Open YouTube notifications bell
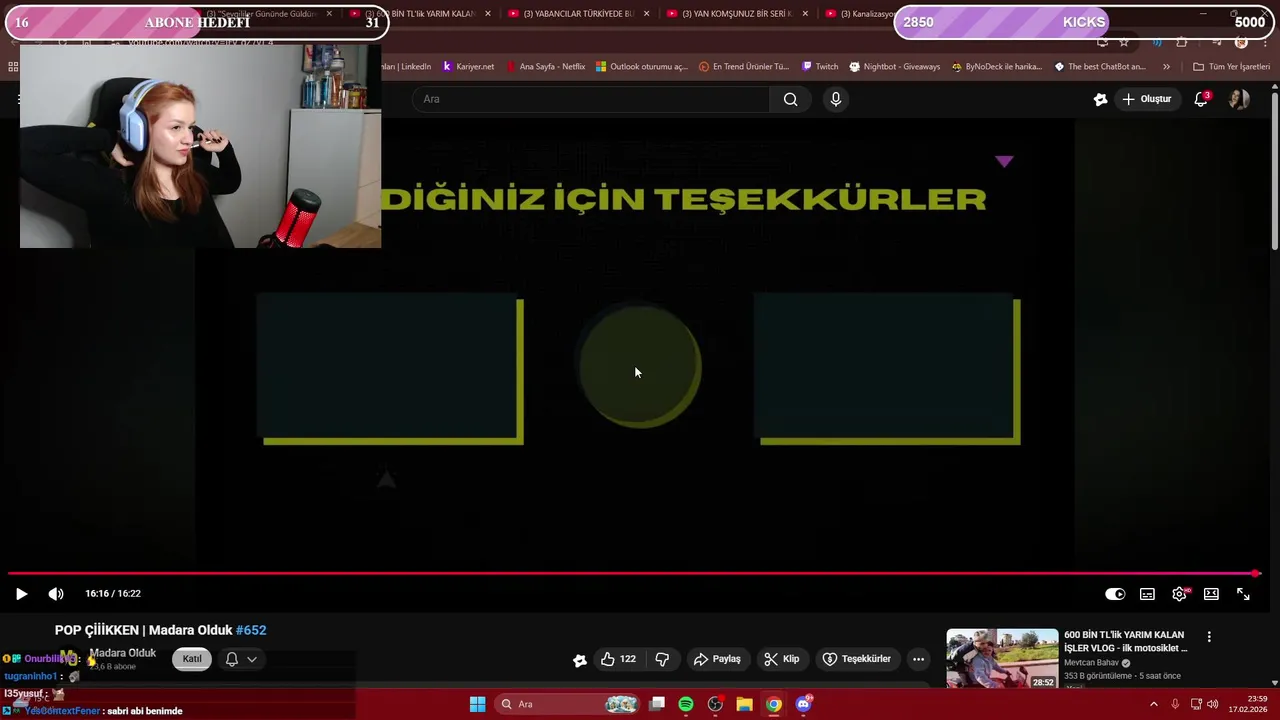 [x=1201, y=99]
